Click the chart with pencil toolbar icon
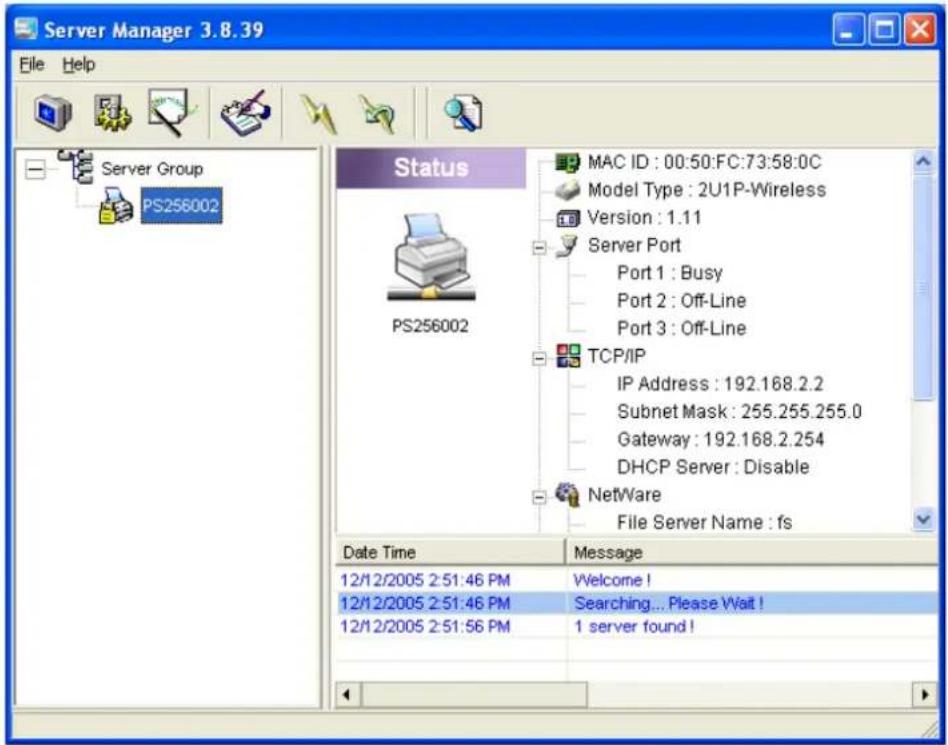The height and width of the screenshot is (745, 948). tap(172, 112)
